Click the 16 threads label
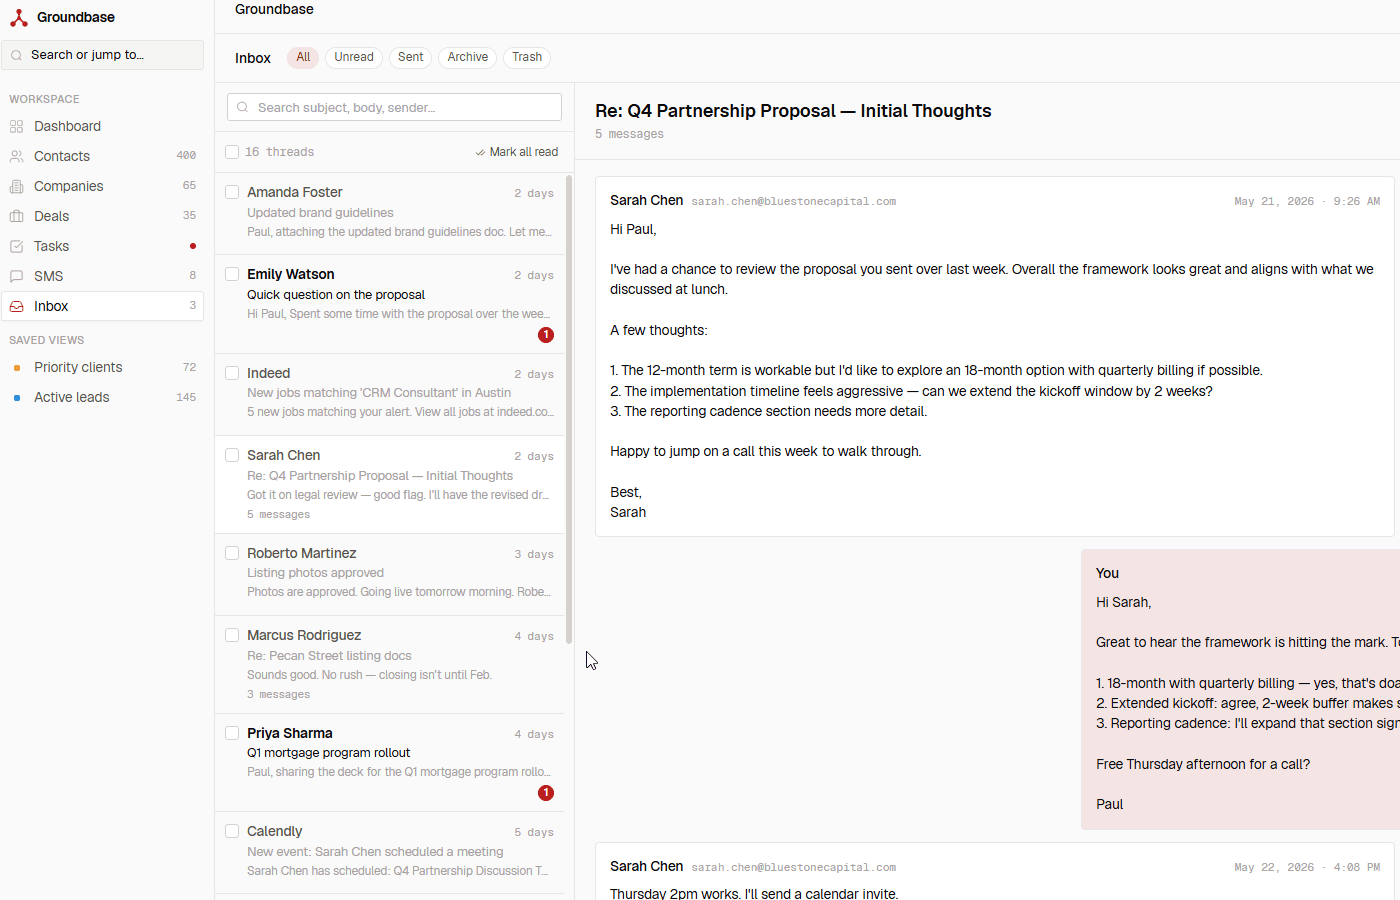 click(280, 152)
